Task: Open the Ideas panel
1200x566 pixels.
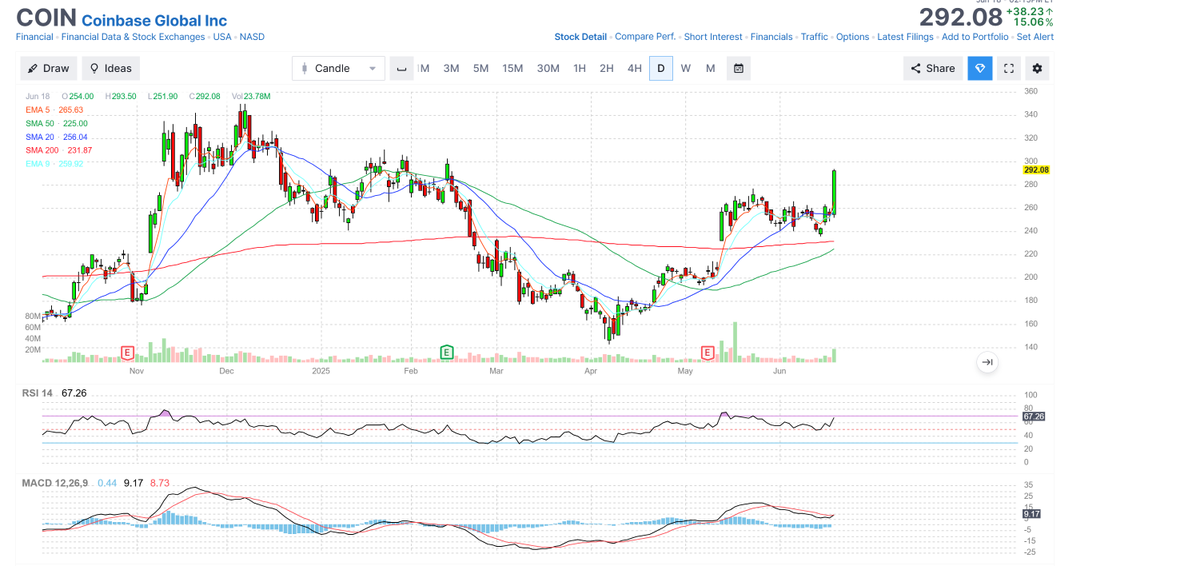Action: click(111, 68)
